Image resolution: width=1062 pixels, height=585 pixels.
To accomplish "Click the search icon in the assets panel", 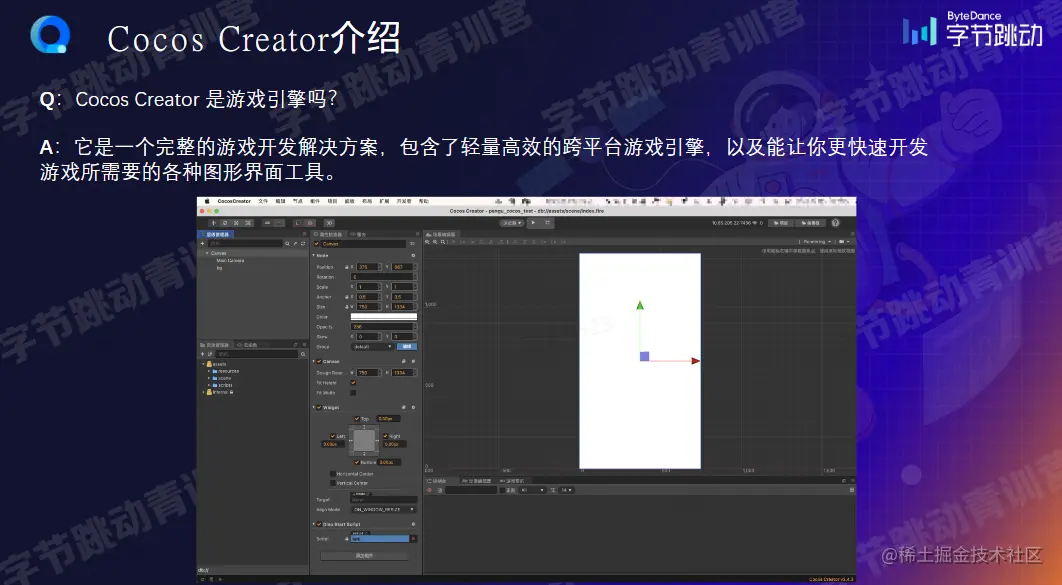I will pos(303,354).
